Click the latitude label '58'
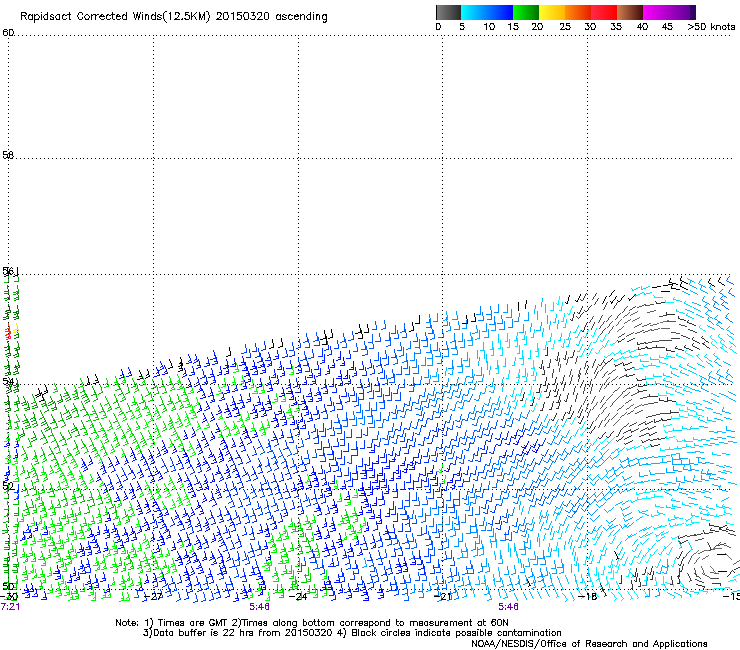This screenshot has height=650, width=740. [x=8, y=155]
